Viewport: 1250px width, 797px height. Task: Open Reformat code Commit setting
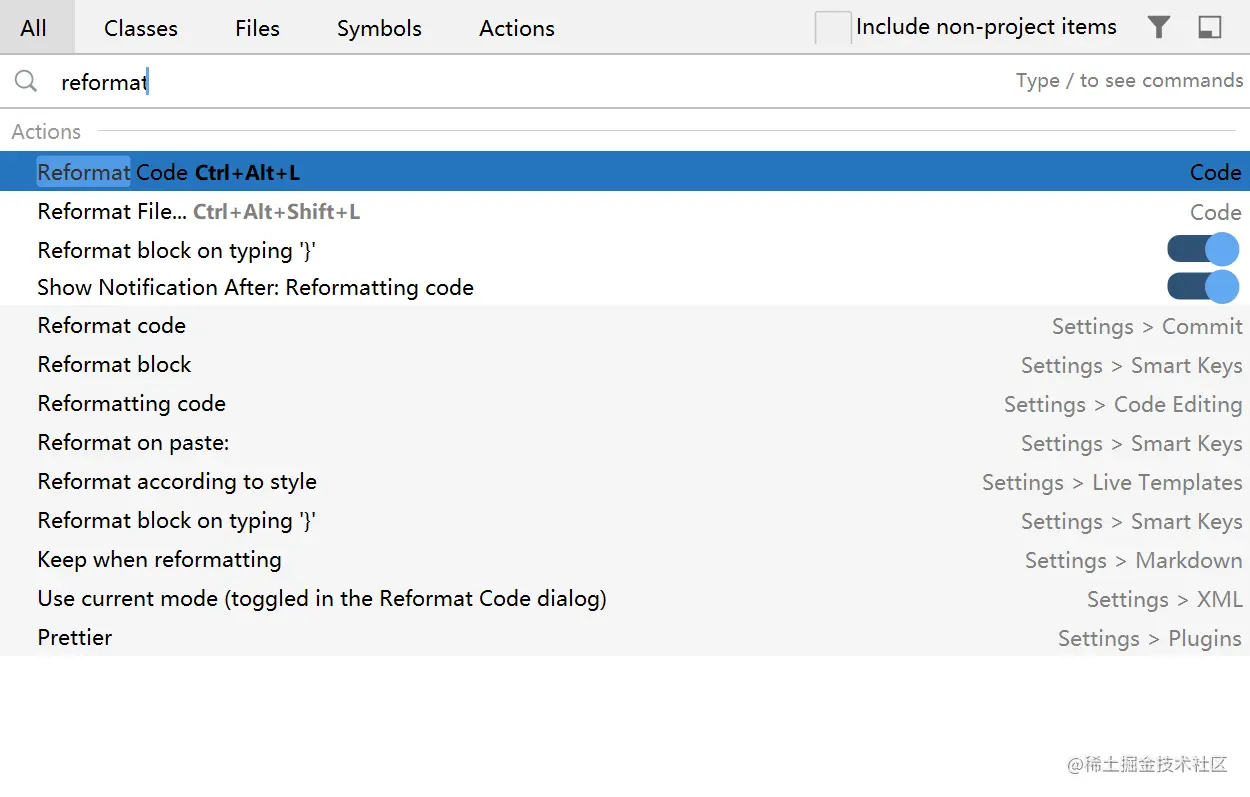coord(112,326)
